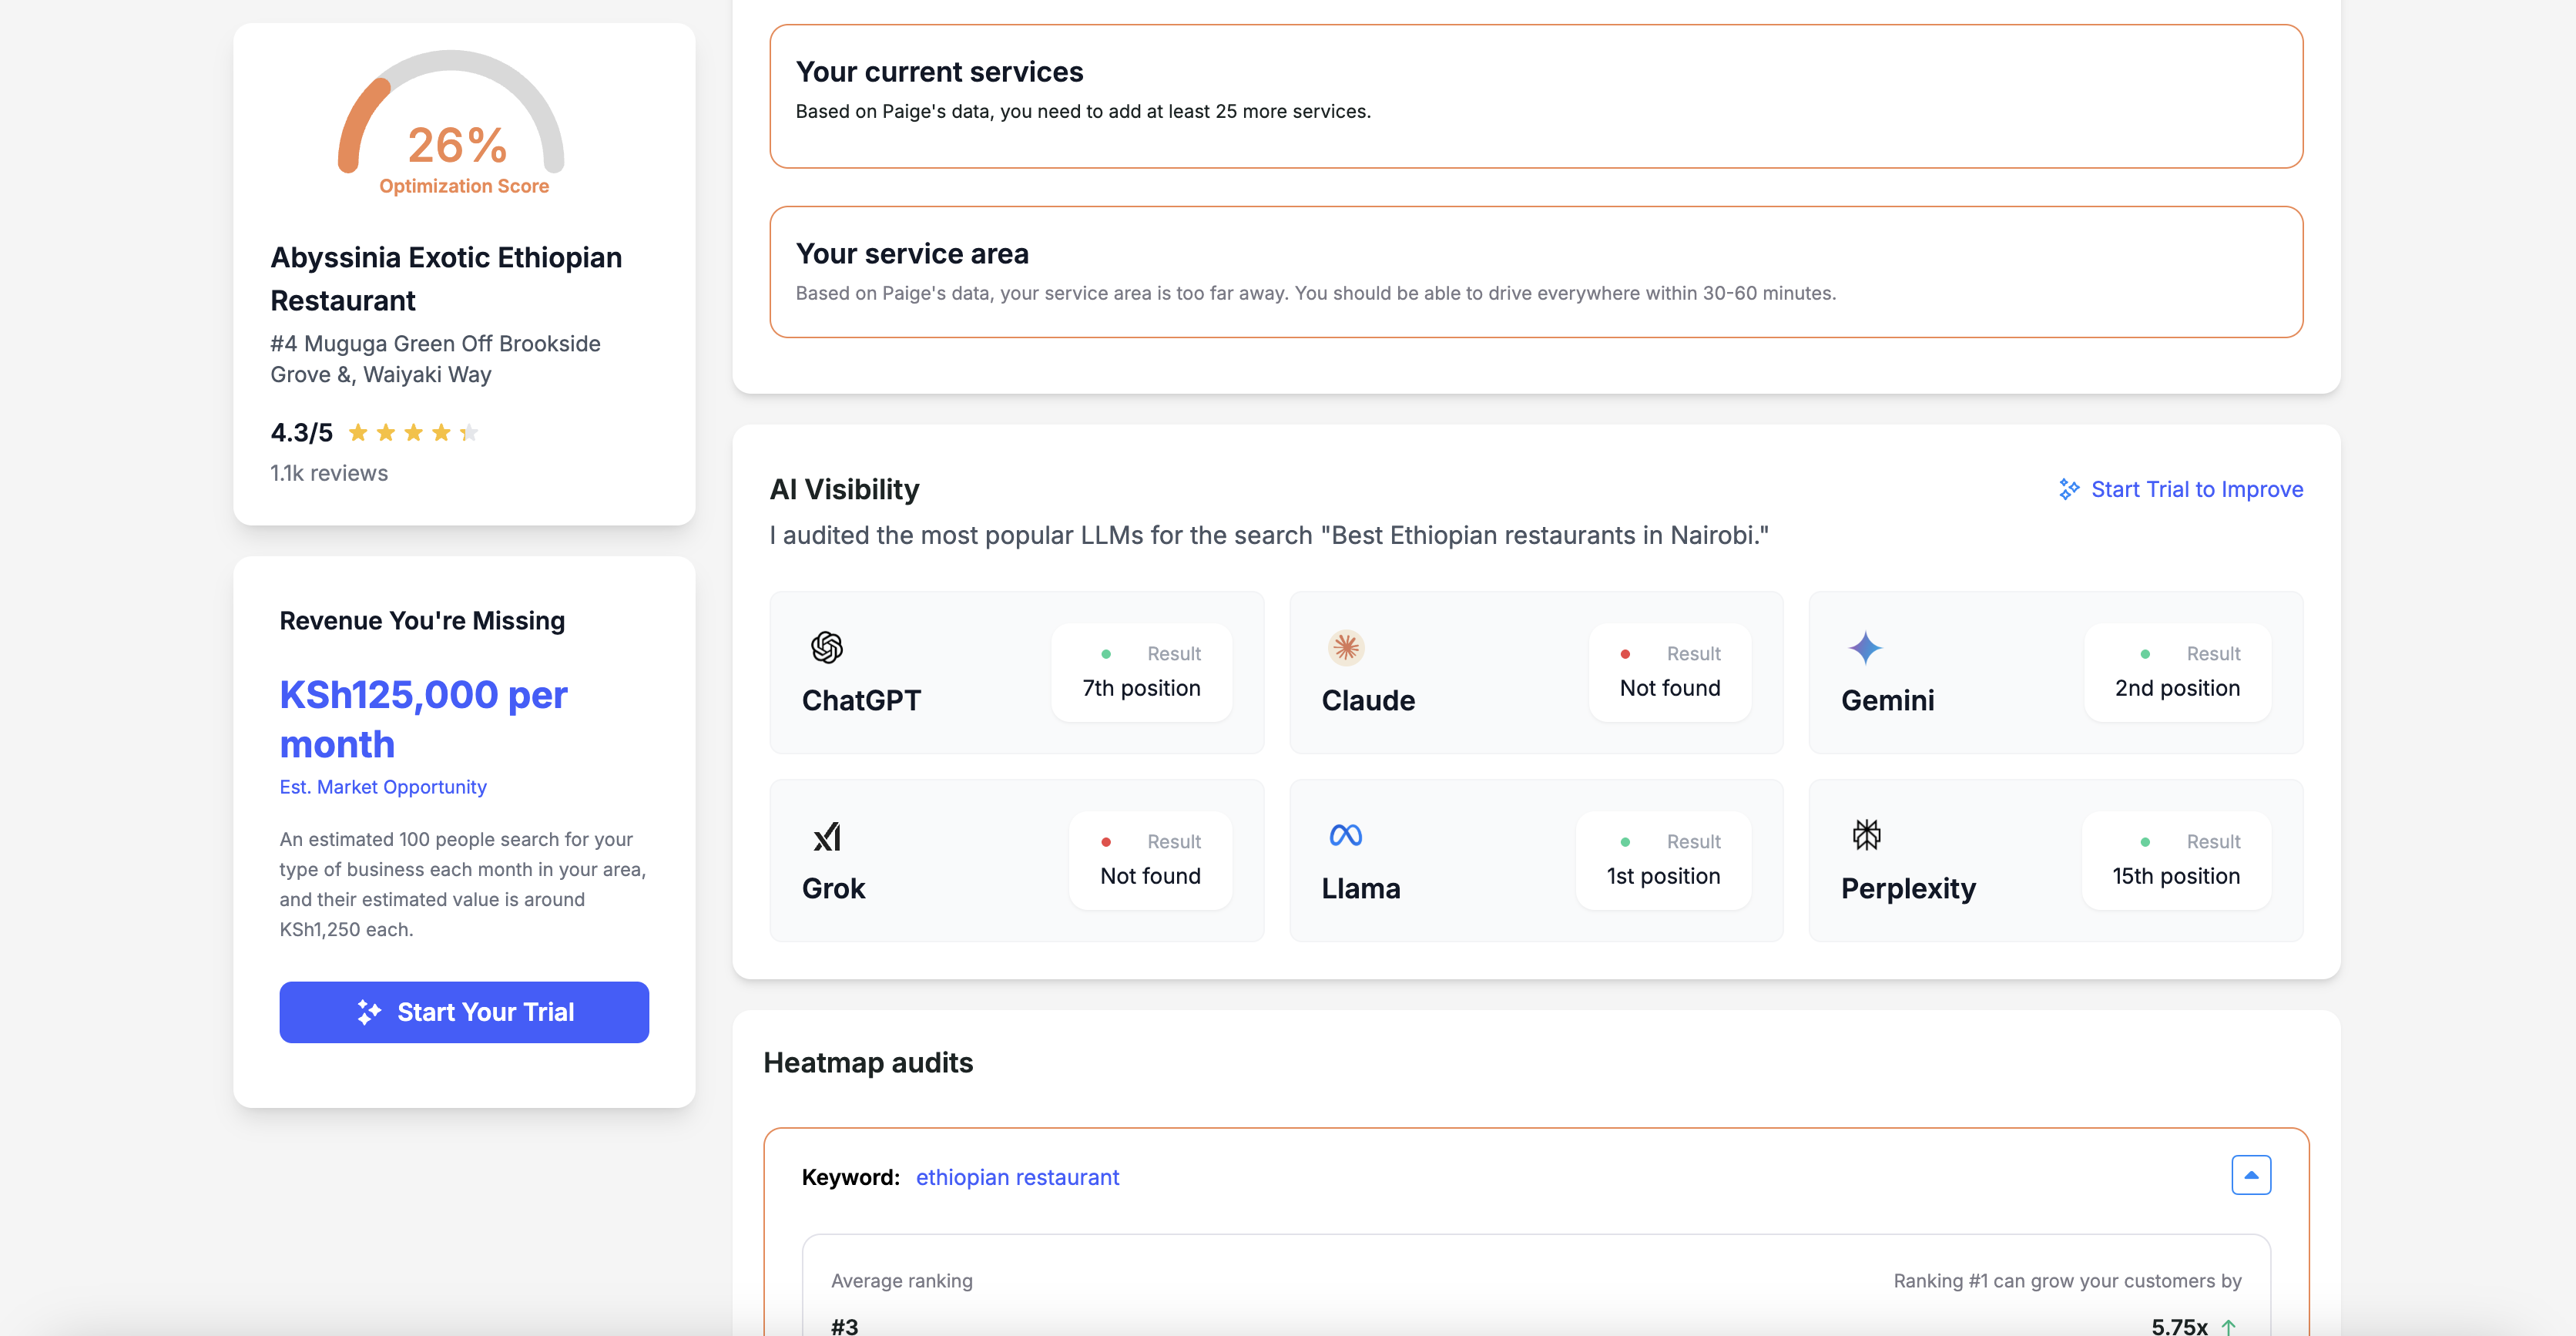2576x1336 pixels.
Task: Select ChatGPT 7th position result box
Action: (1141, 672)
